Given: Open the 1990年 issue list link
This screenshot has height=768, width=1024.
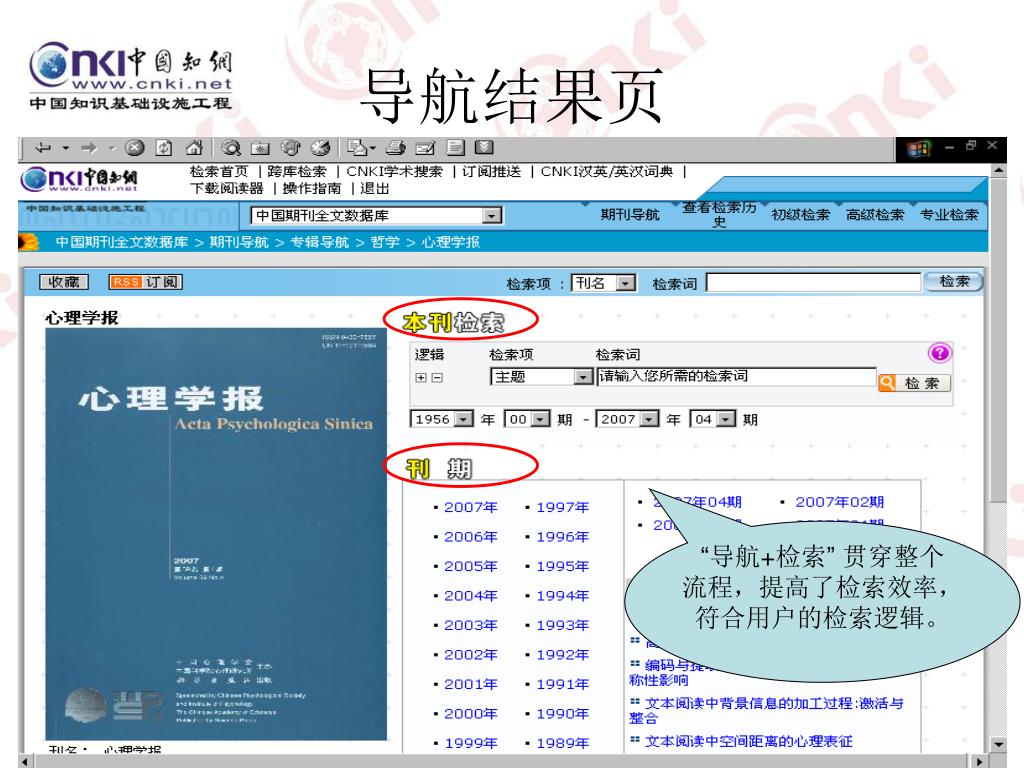Looking at the screenshot, I should [x=562, y=714].
